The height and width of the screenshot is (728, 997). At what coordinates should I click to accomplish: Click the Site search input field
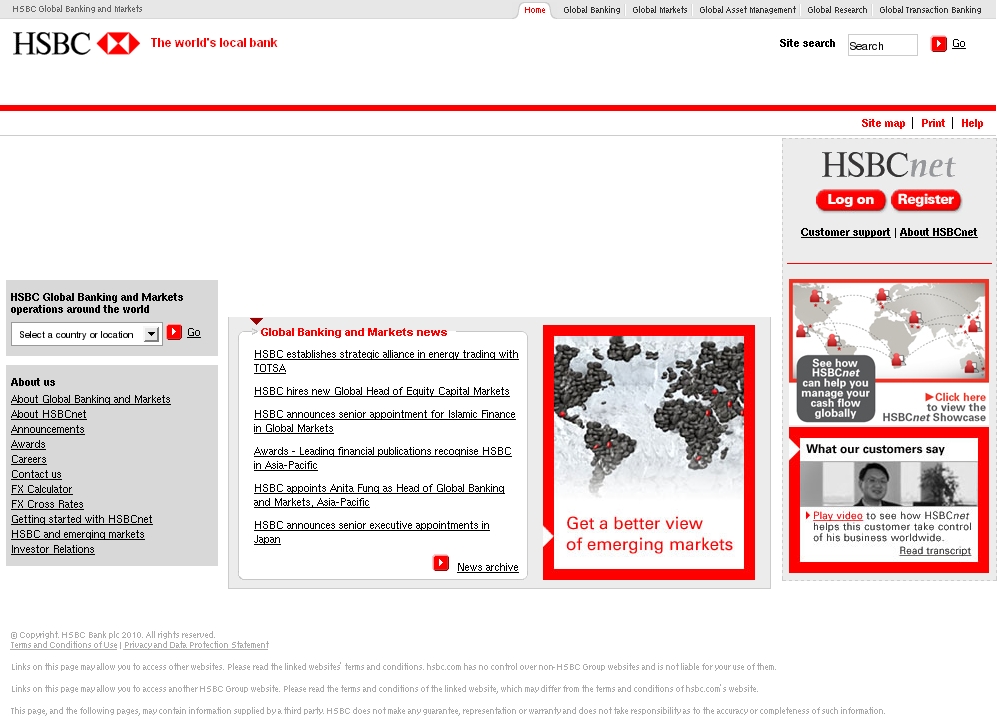pyautogui.click(x=883, y=45)
